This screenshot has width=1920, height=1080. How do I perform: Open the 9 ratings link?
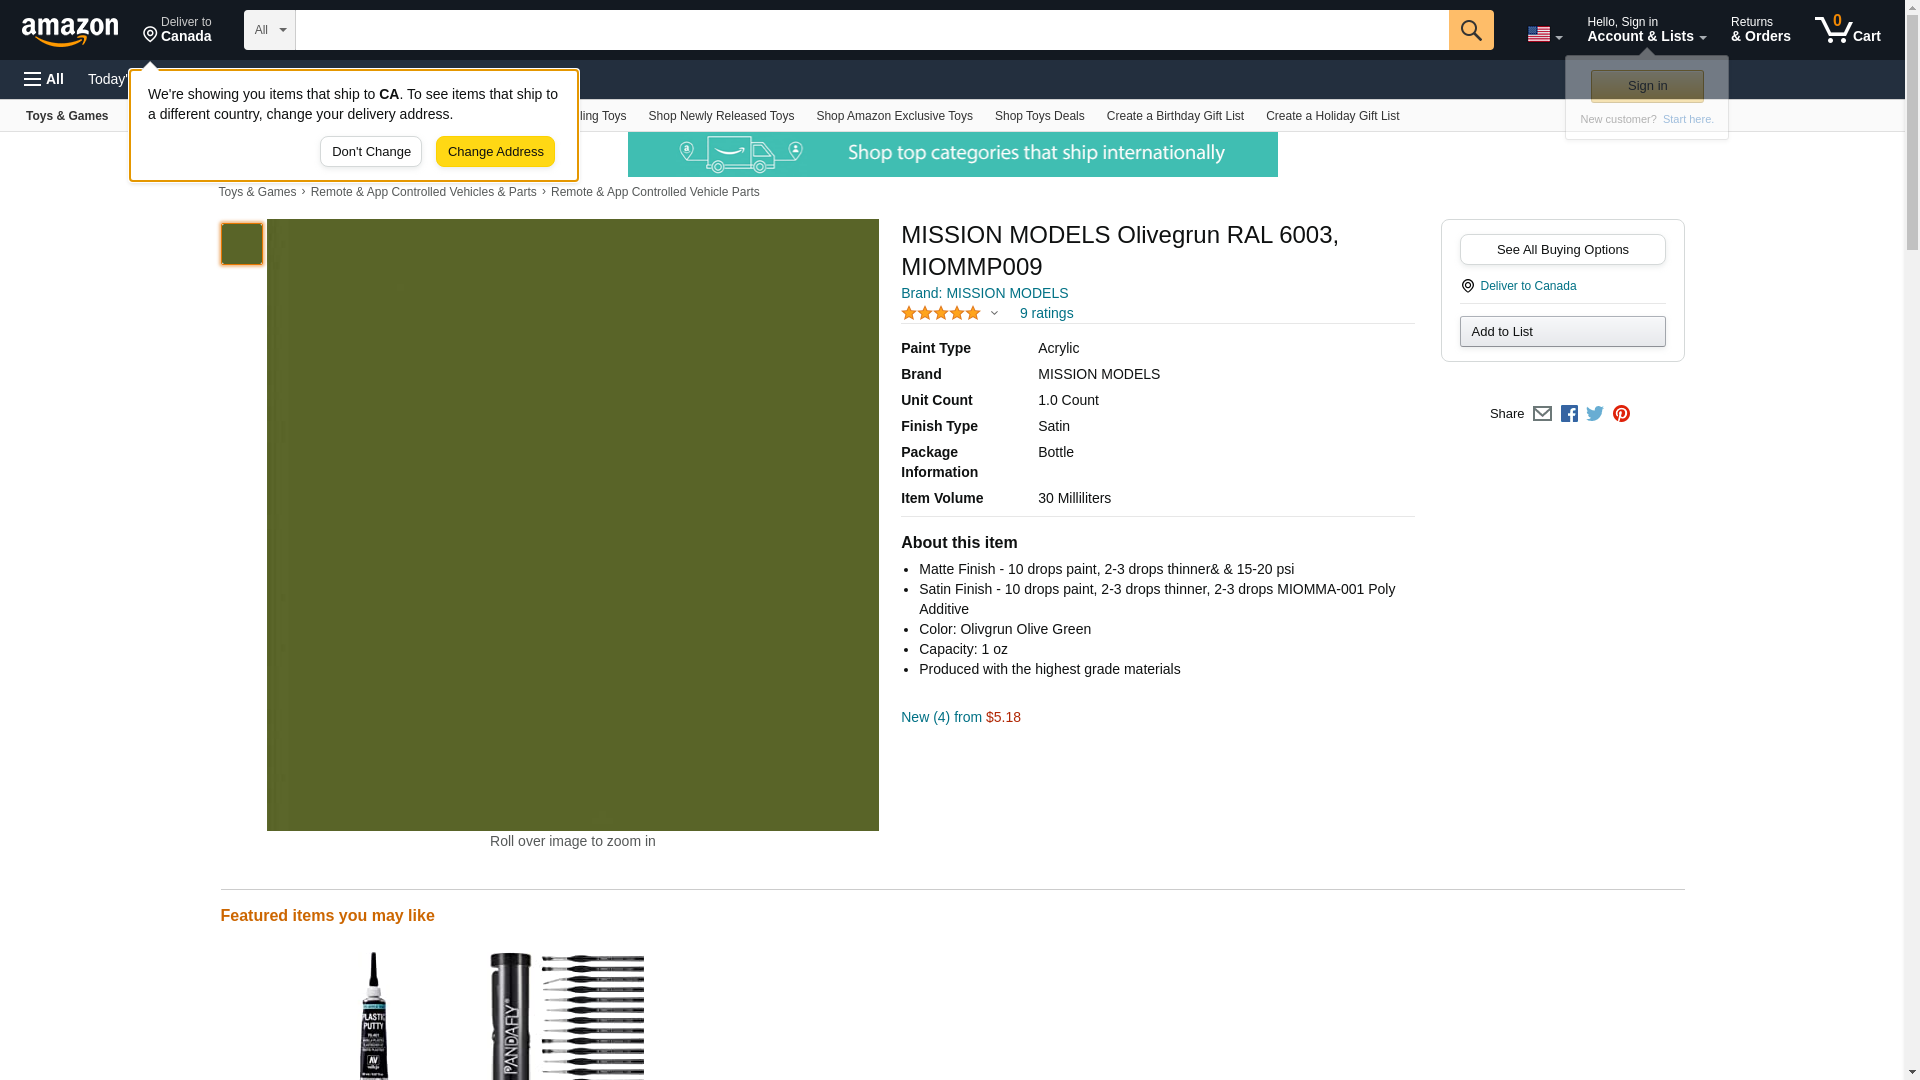(x=1046, y=314)
